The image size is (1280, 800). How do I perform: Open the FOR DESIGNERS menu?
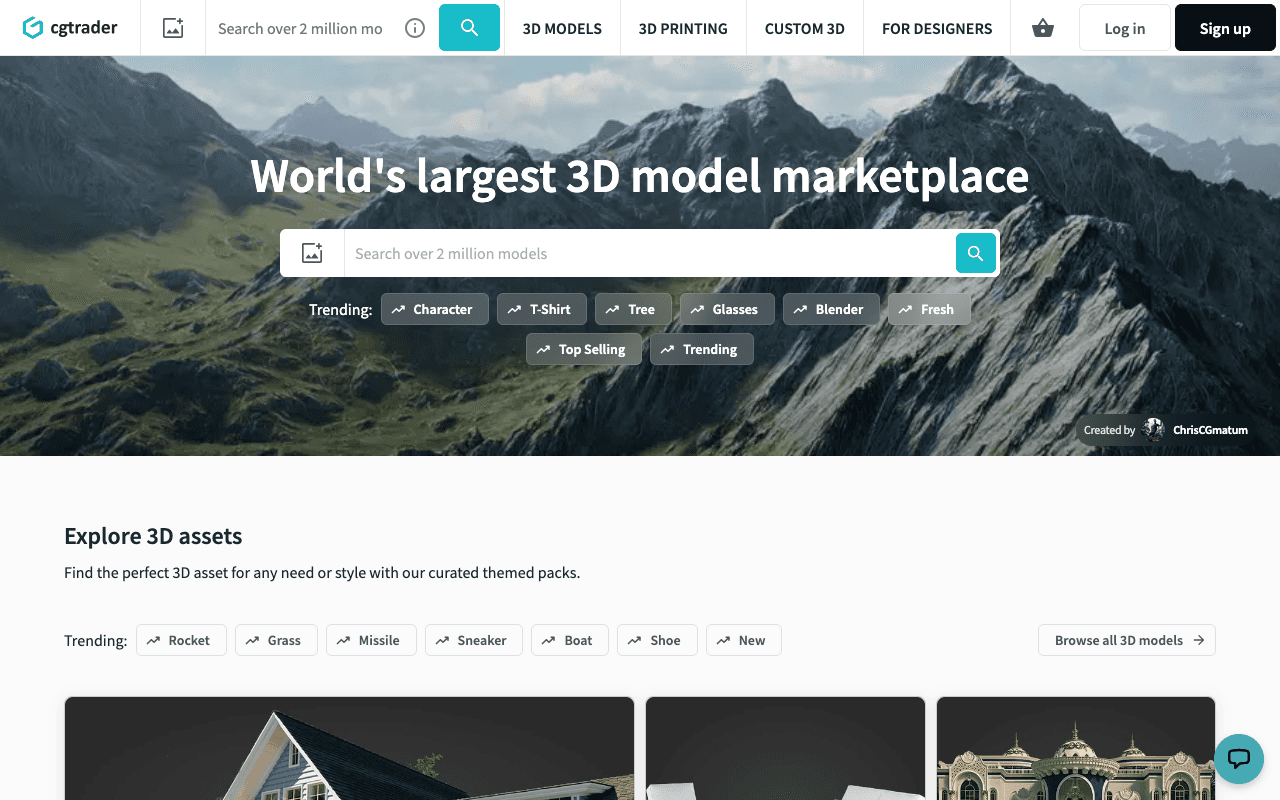[937, 28]
